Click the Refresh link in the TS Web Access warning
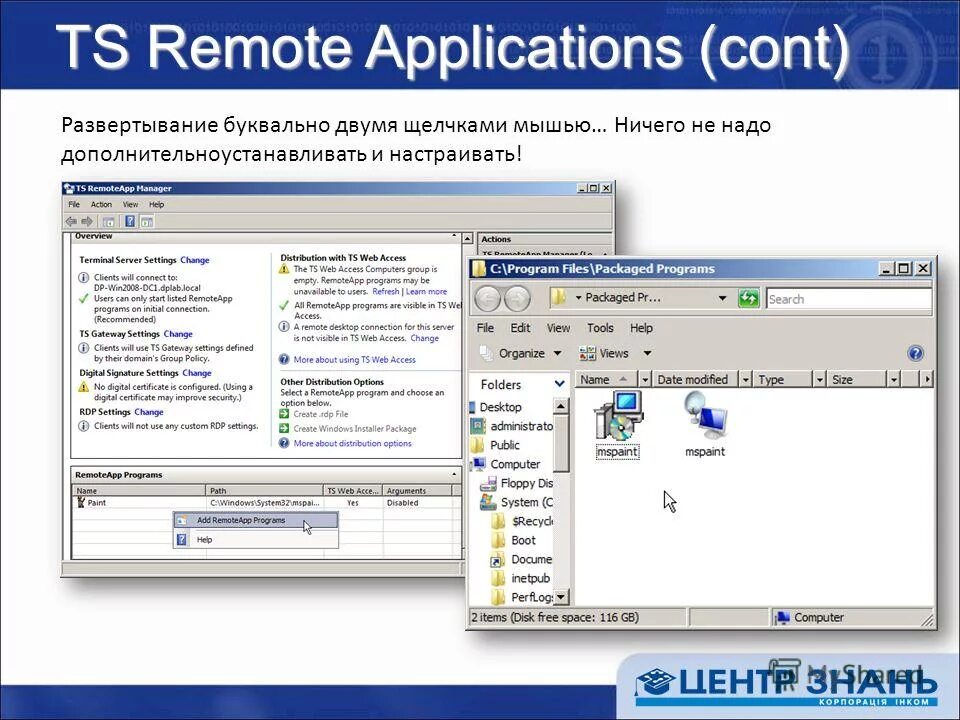Viewport: 960px width, 720px height. pyautogui.click(x=386, y=291)
